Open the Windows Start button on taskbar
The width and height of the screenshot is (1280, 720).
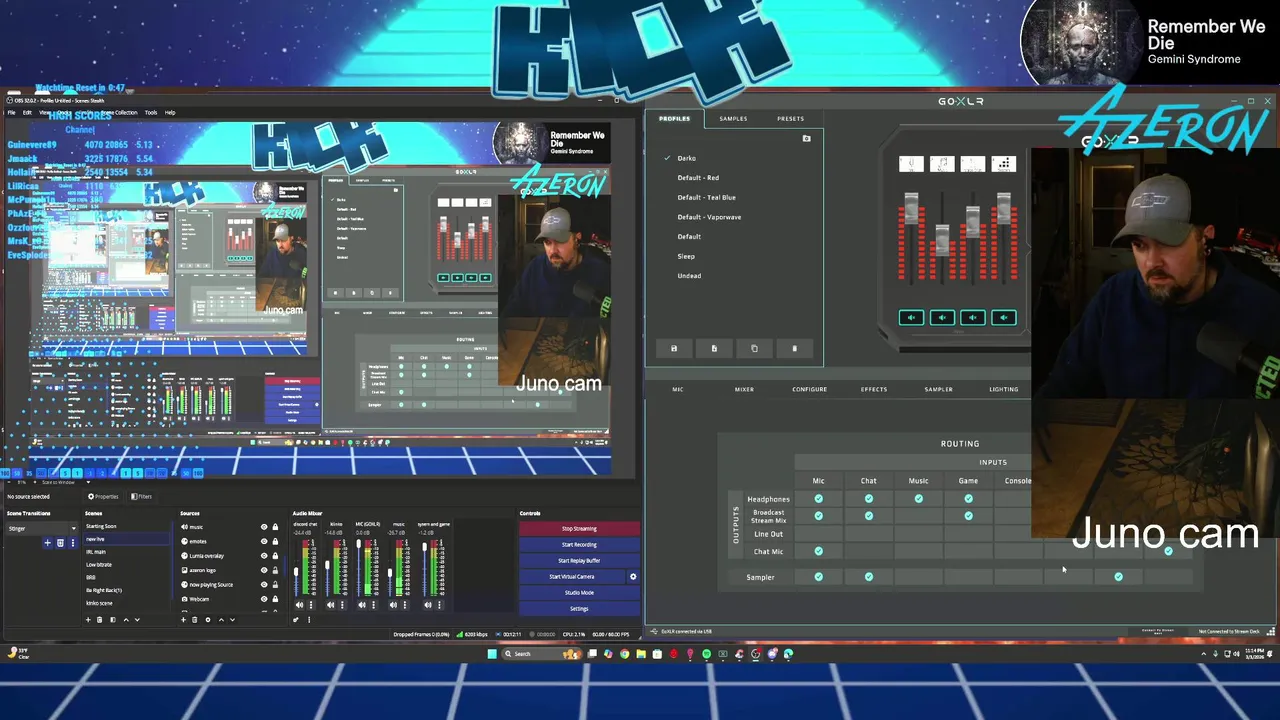(492, 654)
